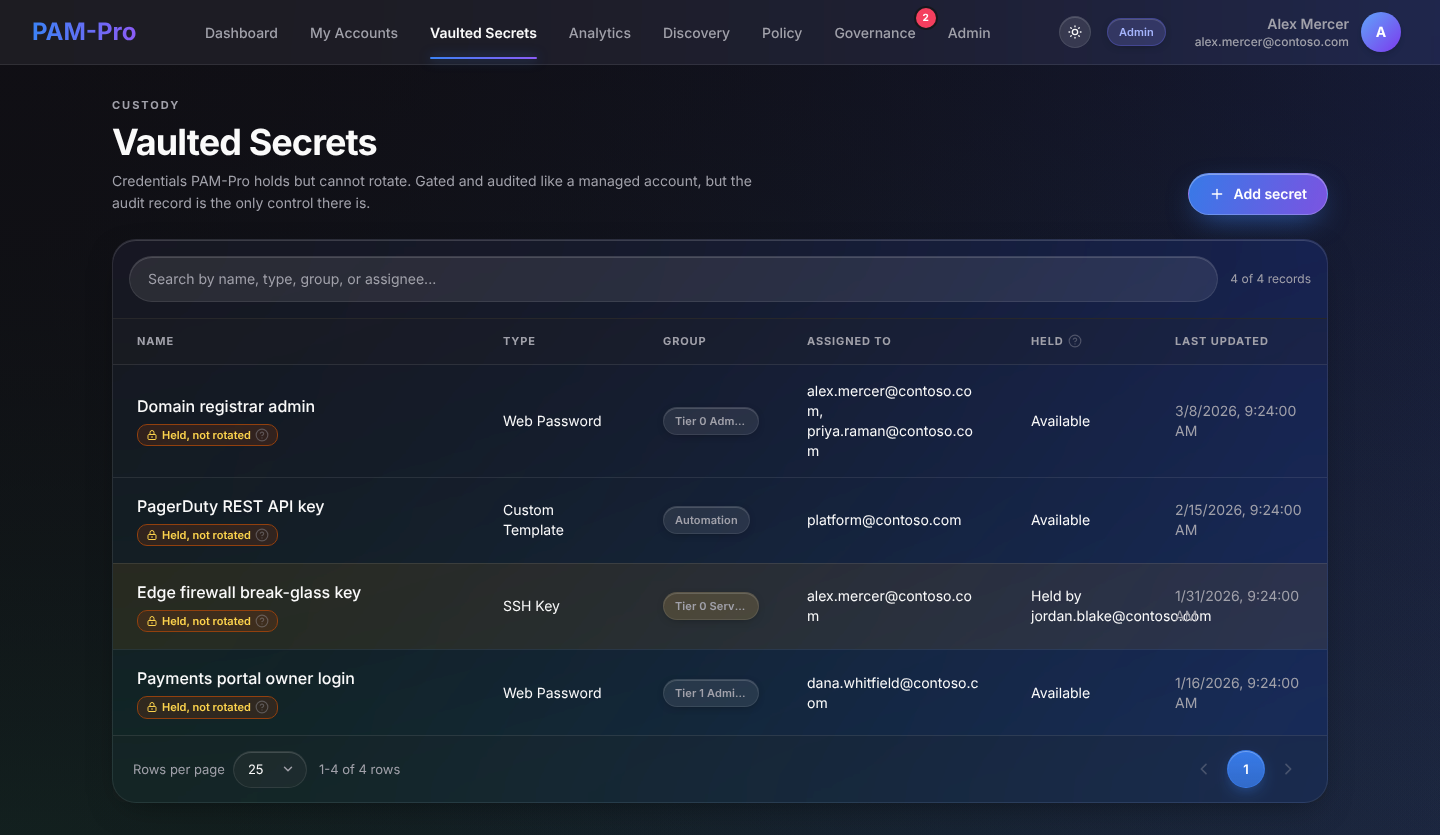Click the Assigned To column header

pos(848,341)
